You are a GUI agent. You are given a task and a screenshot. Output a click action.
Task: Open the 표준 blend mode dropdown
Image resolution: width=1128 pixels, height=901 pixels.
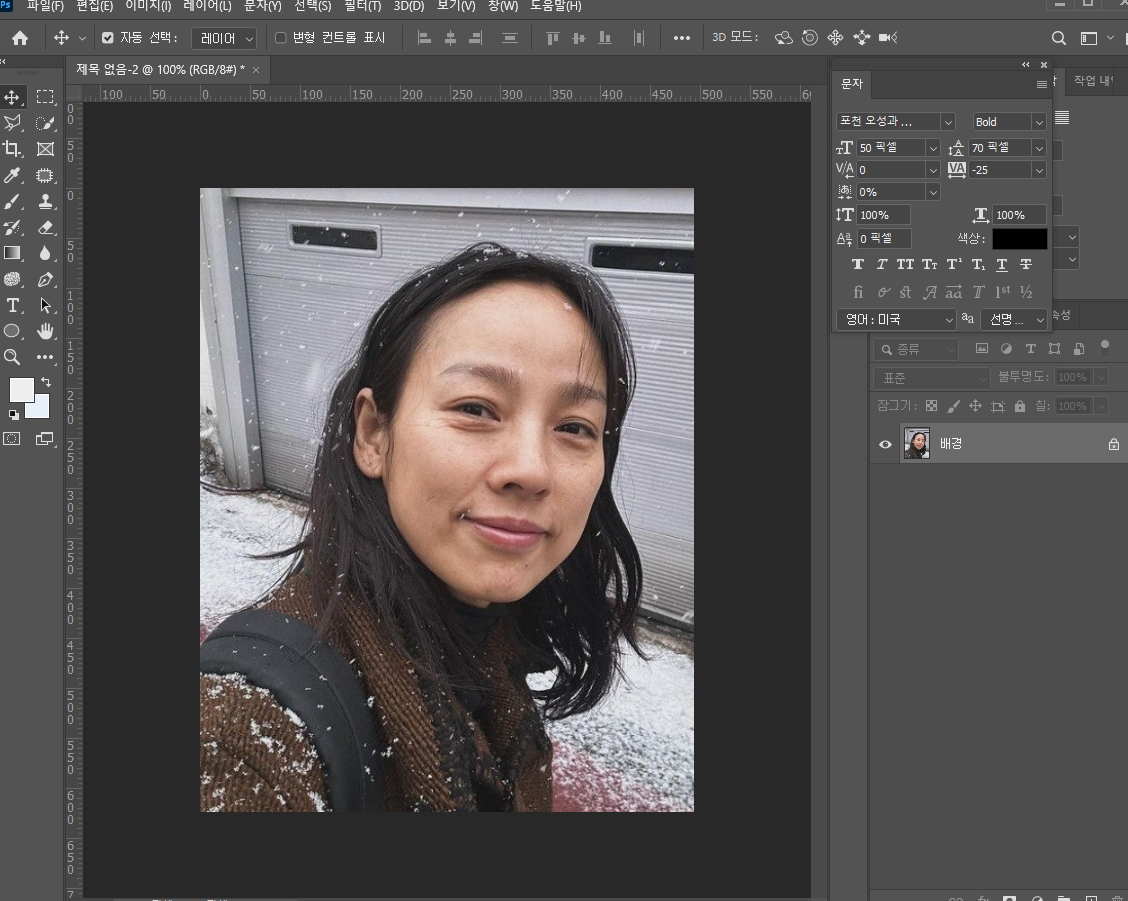click(x=932, y=378)
